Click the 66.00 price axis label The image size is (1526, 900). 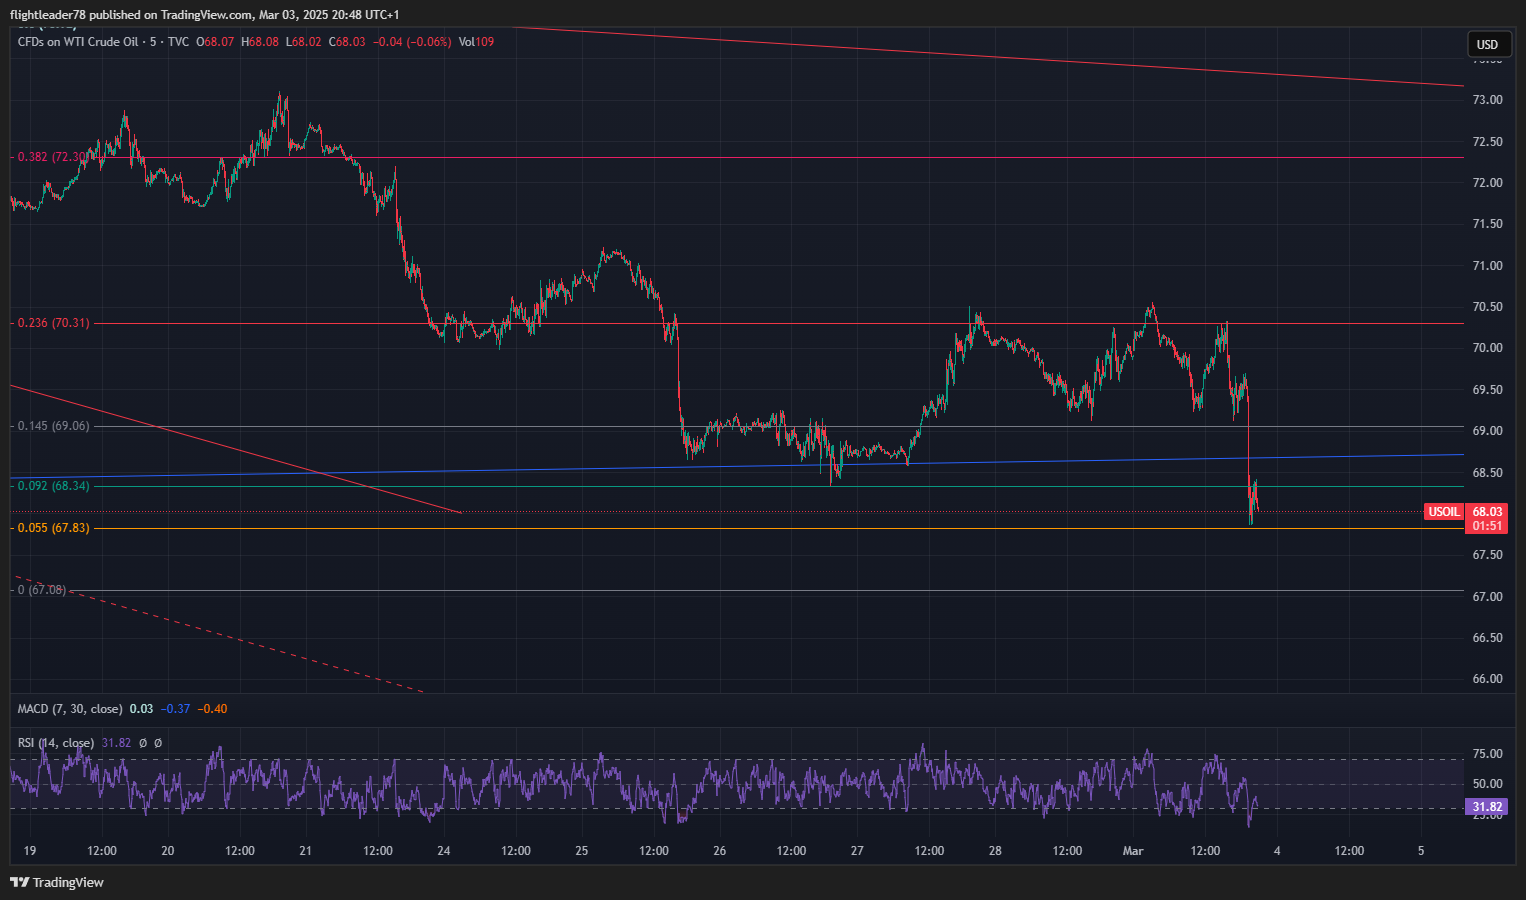[1487, 679]
